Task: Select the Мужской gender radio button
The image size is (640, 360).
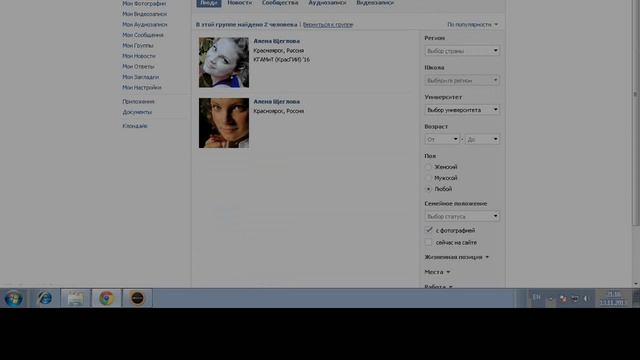Action: [428, 178]
